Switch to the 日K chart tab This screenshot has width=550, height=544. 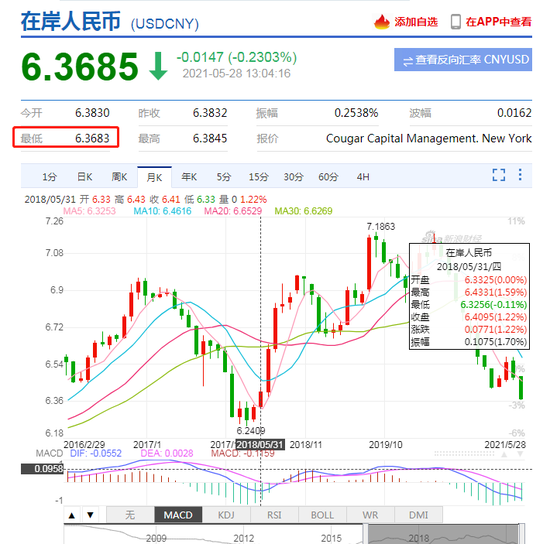click(x=85, y=177)
